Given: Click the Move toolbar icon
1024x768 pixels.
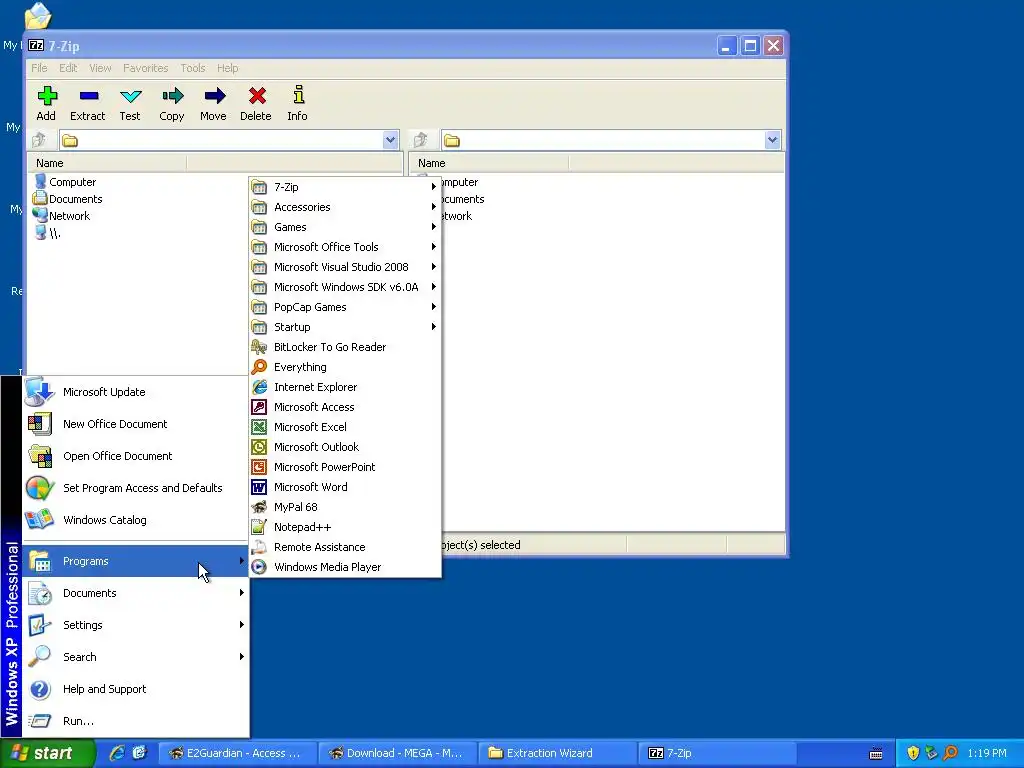Looking at the screenshot, I should click(x=214, y=103).
